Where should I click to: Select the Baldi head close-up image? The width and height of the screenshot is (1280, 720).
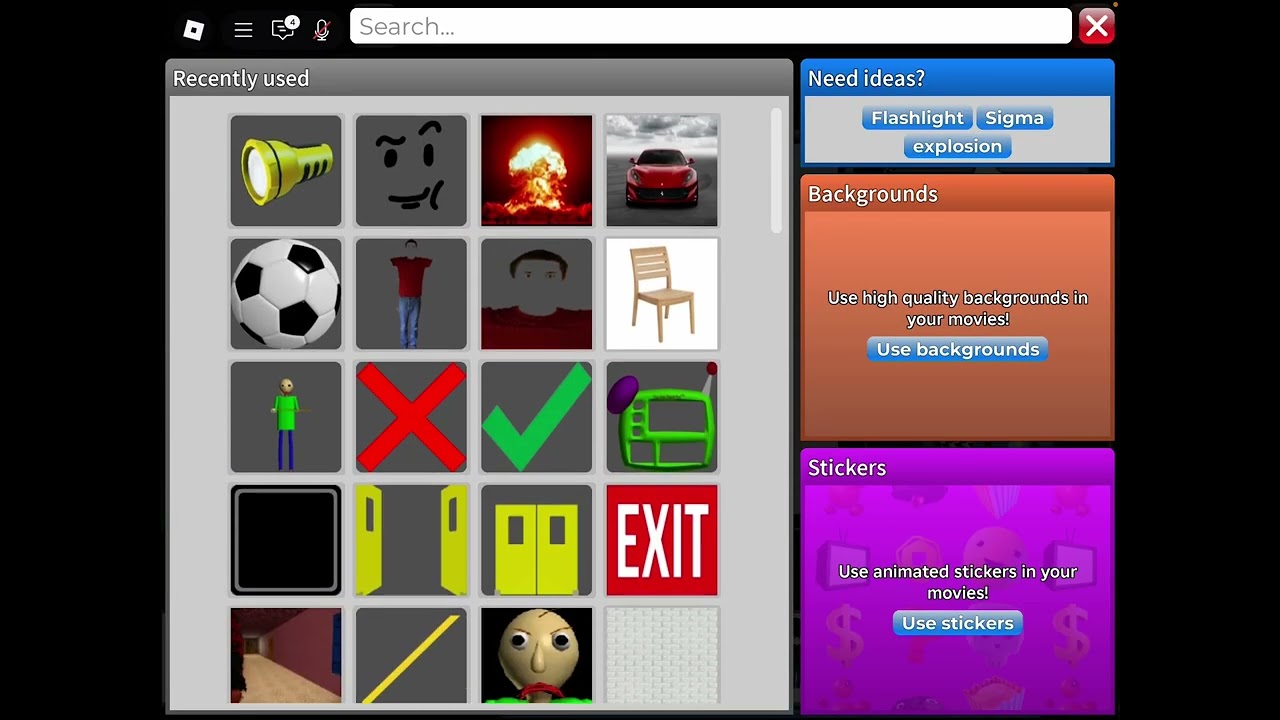537,655
